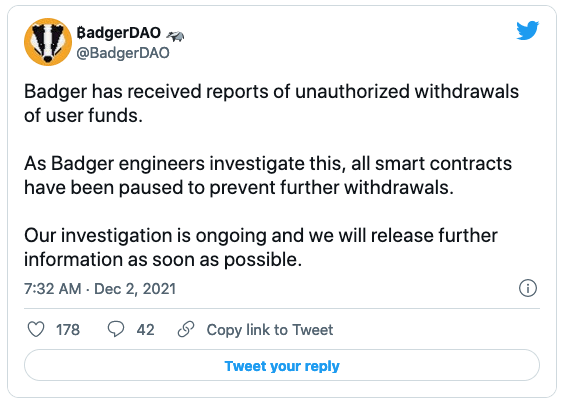Select 'Copy link to Tweet' text

coord(270,330)
